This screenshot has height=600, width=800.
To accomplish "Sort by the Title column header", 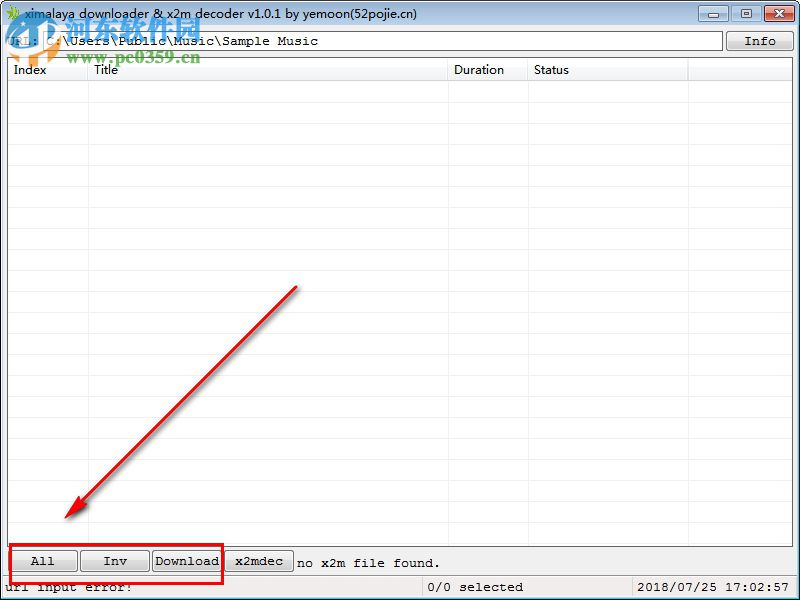I will pos(268,70).
